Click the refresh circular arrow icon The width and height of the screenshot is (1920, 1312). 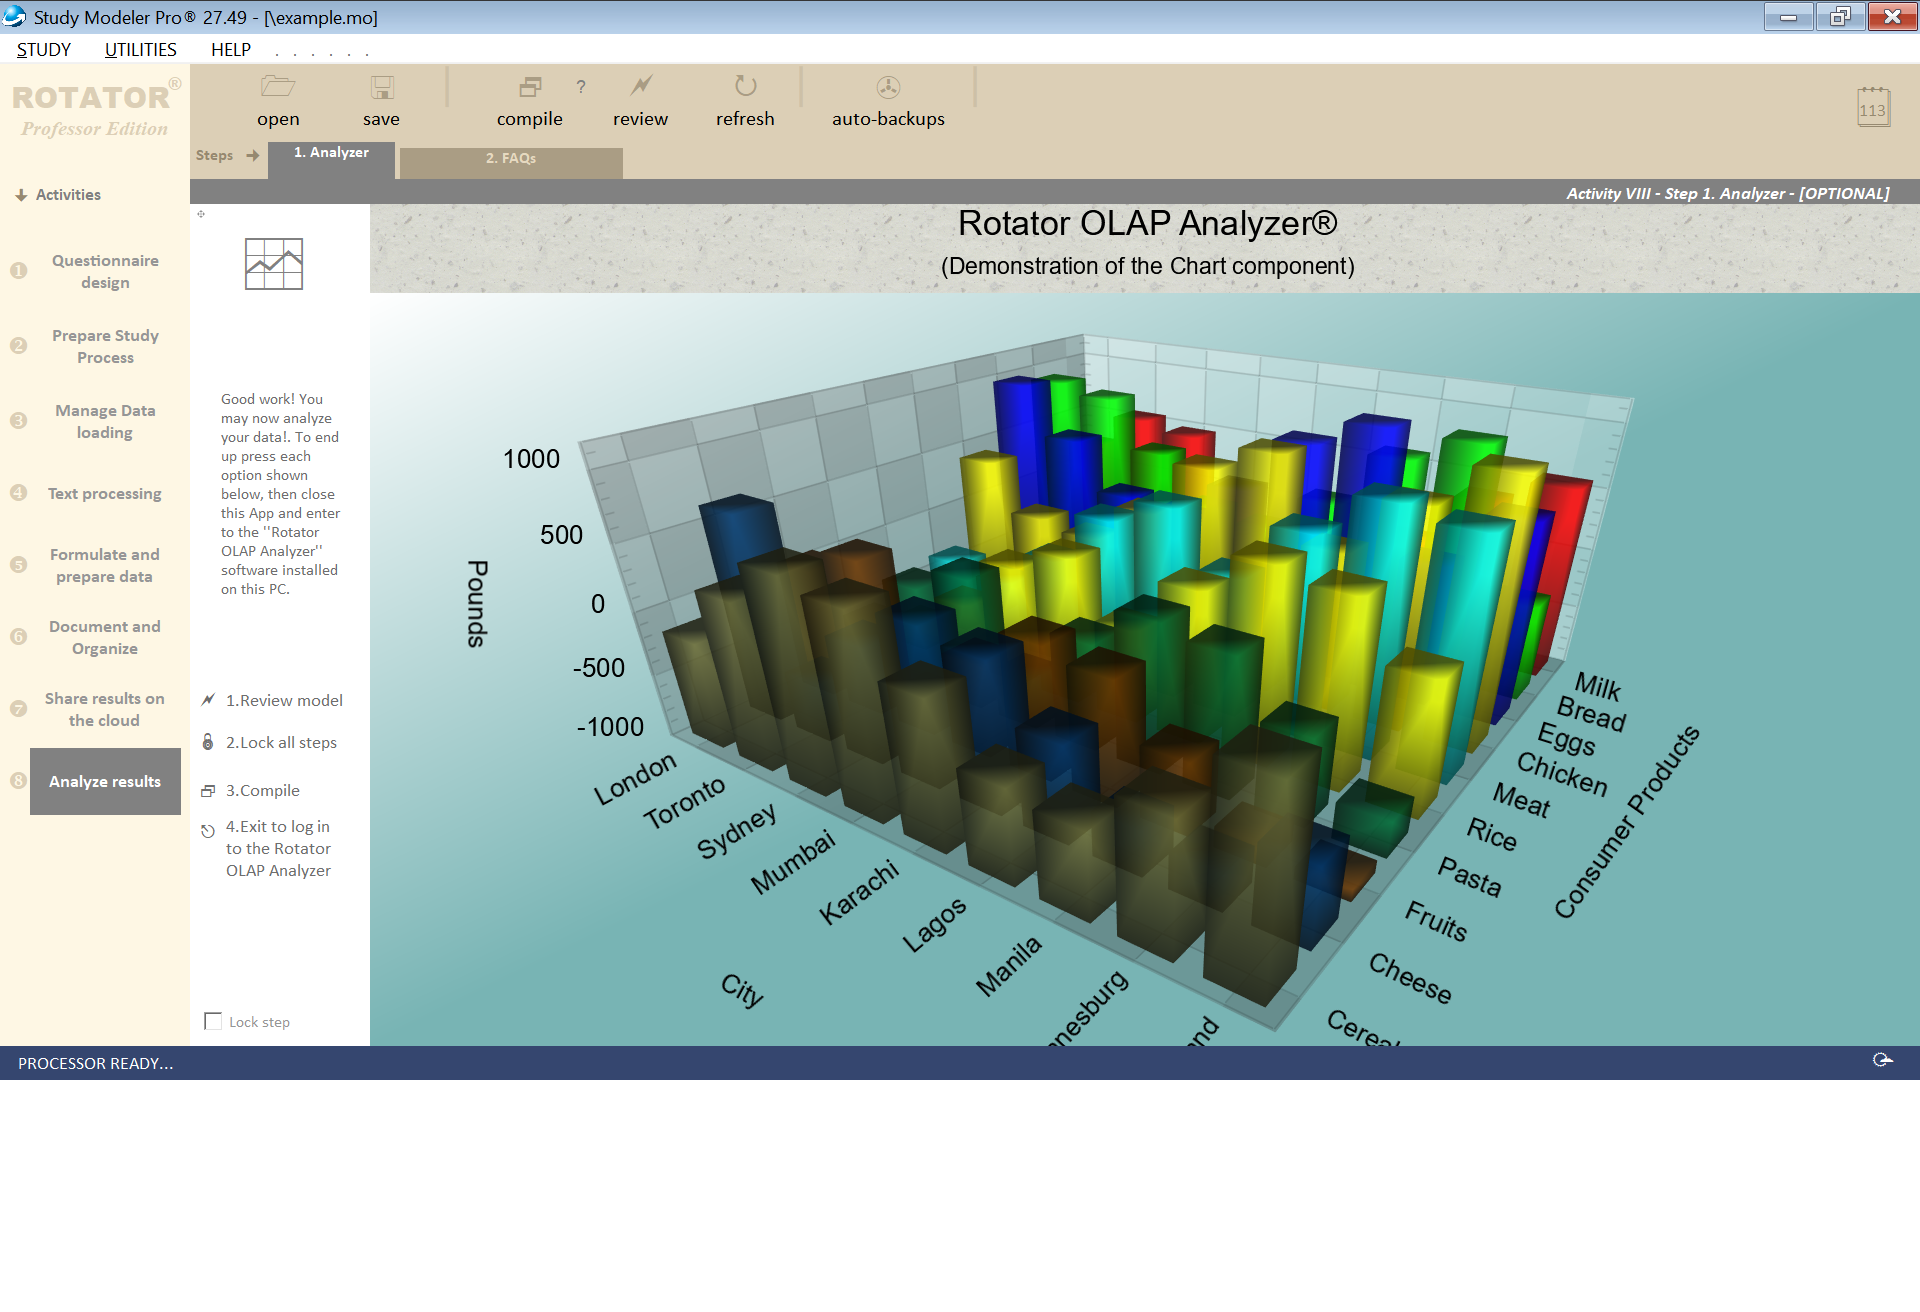pyautogui.click(x=746, y=86)
